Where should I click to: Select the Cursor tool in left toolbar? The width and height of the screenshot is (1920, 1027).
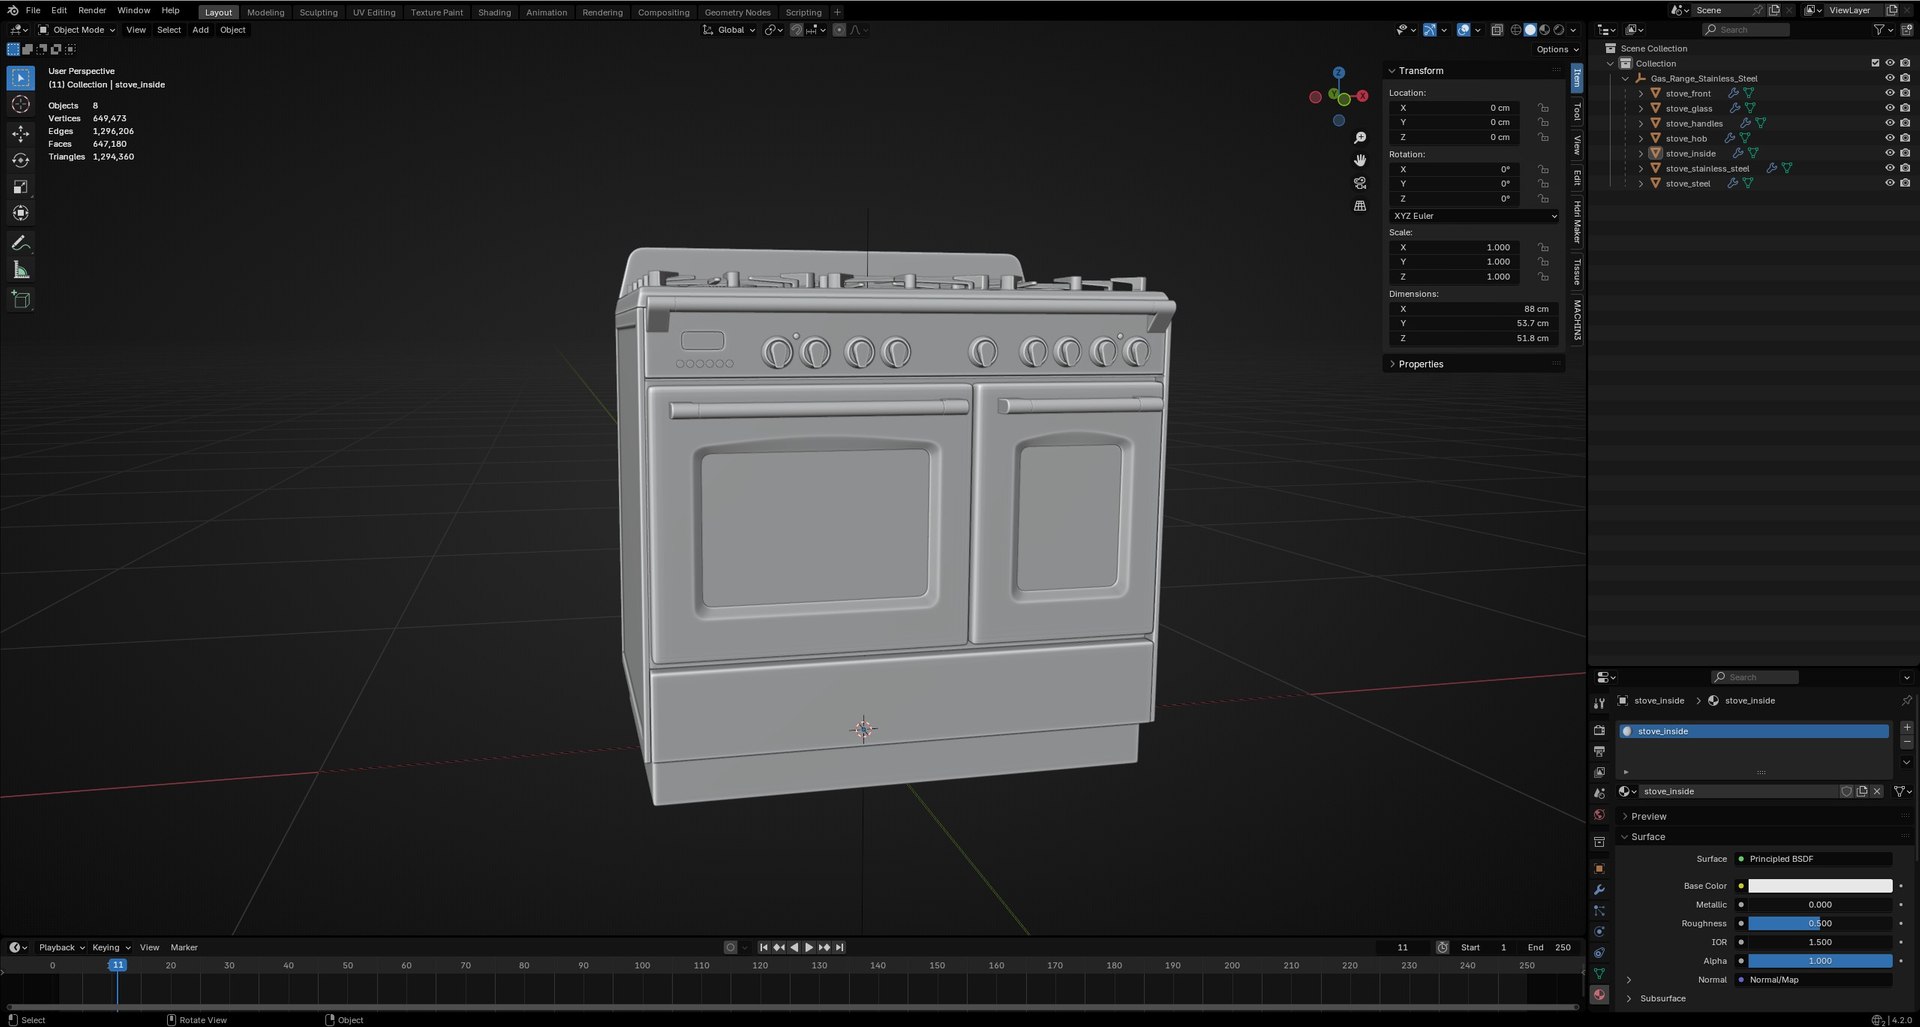[x=21, y=105]
